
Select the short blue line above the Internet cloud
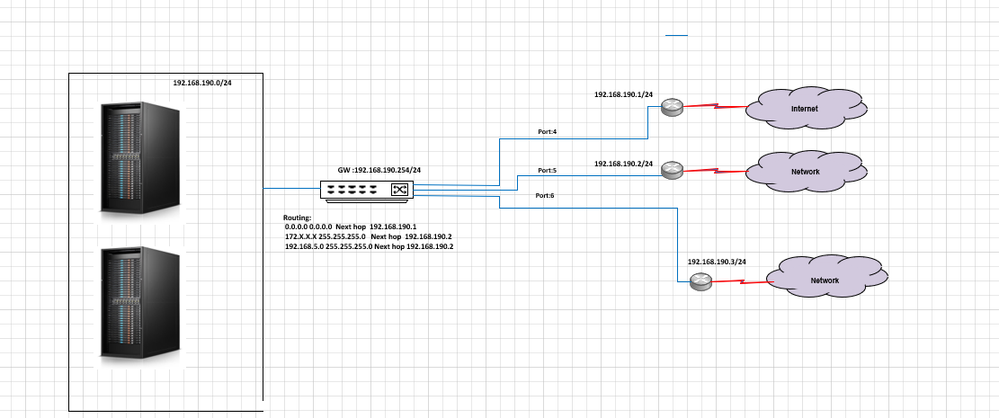[677, 36]
